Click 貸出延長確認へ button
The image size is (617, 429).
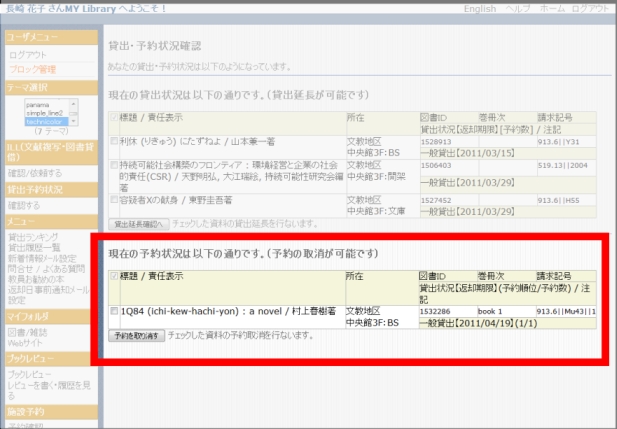click(139, 224)
